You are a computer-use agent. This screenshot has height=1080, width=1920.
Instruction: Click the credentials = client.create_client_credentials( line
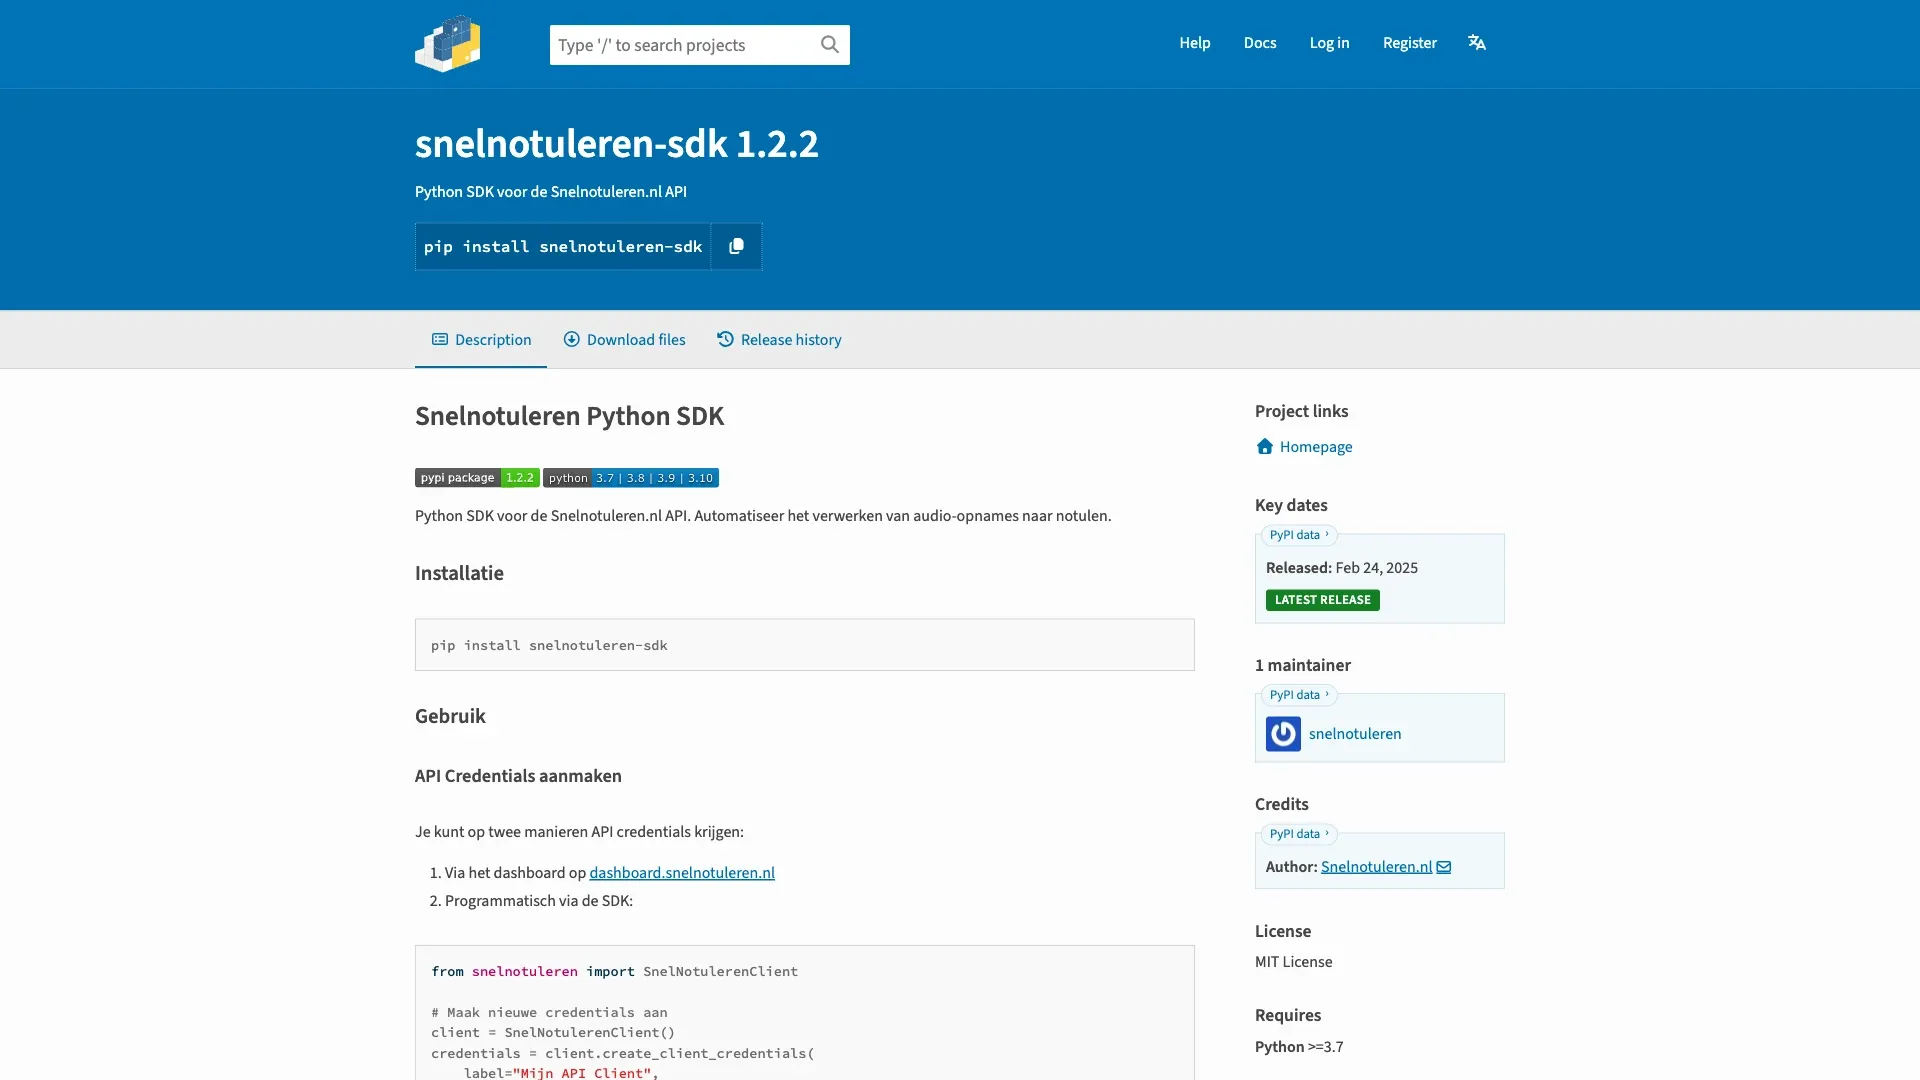pyautogui.click(x=623, y=1054)
